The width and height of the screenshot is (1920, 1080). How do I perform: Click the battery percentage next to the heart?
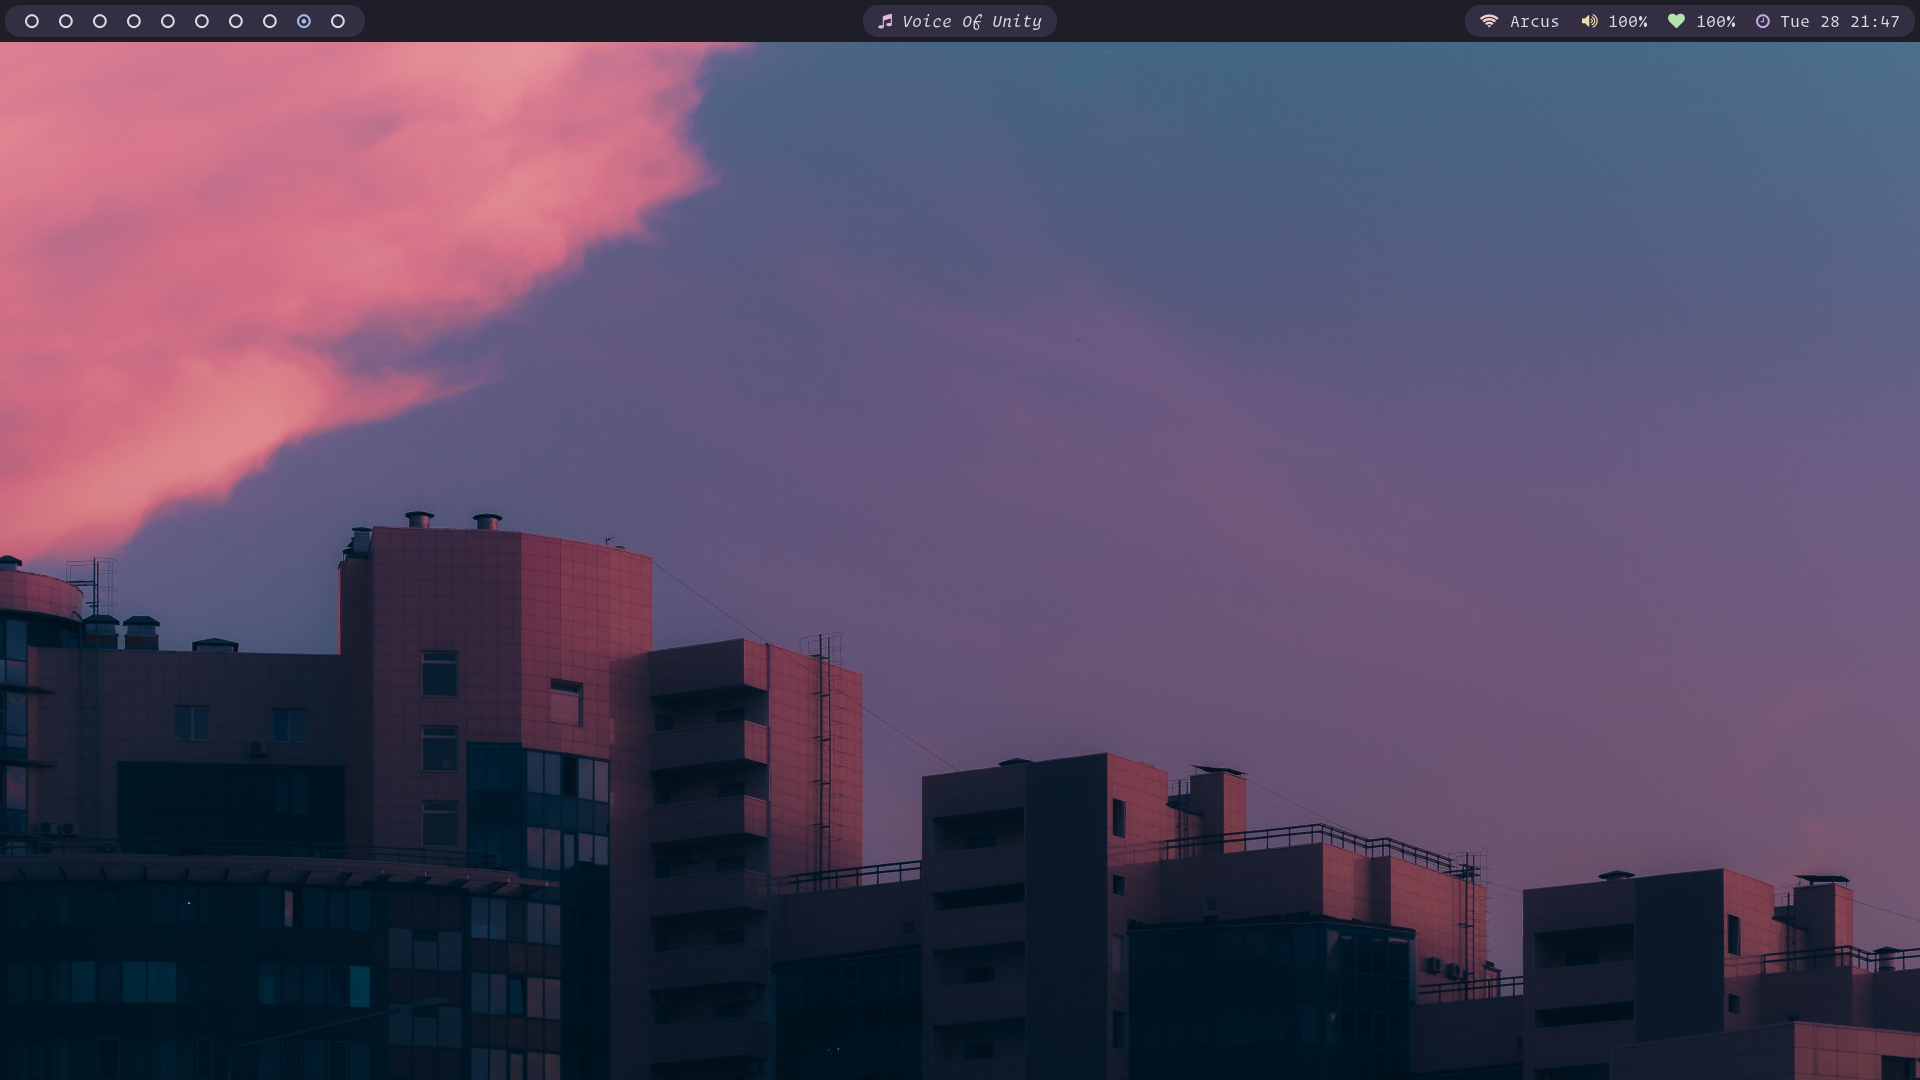(x=1716, y=20)
